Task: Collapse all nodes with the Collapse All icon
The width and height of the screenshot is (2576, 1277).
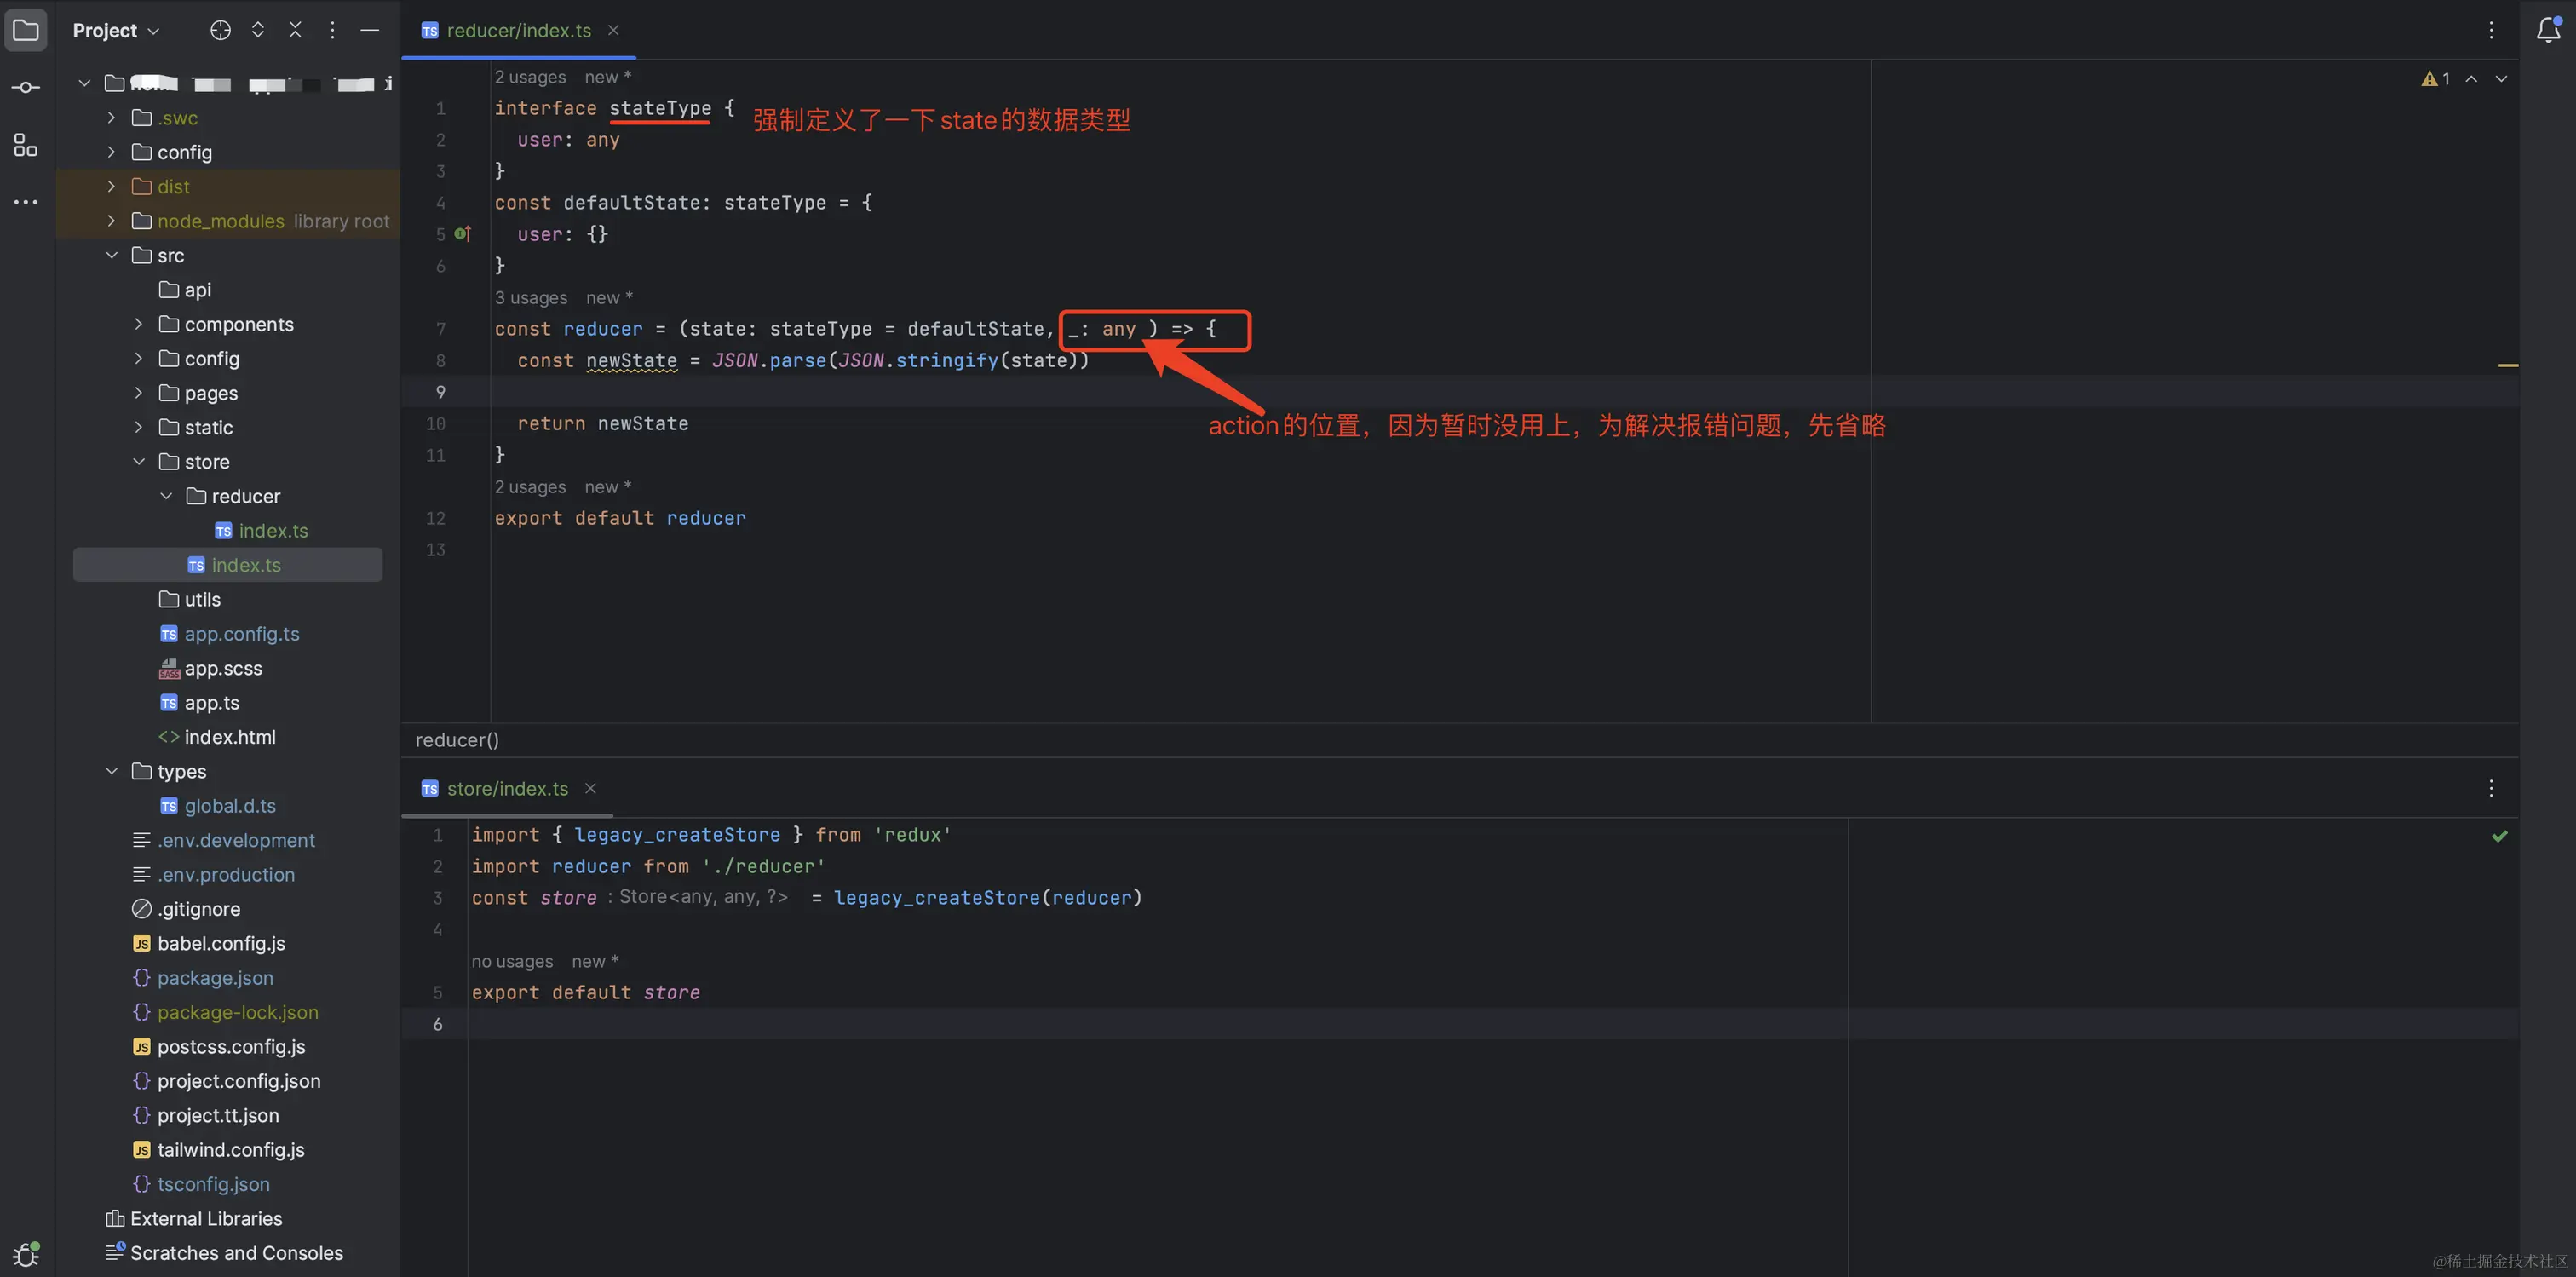Action: click(295, 30)
